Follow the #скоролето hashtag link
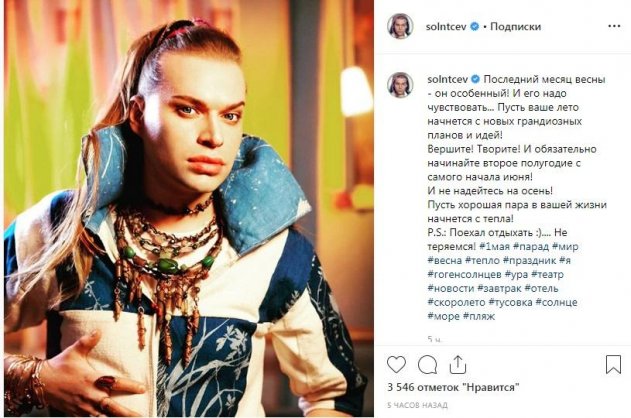Viewport: 631px width, 418px height. point(456,302)
